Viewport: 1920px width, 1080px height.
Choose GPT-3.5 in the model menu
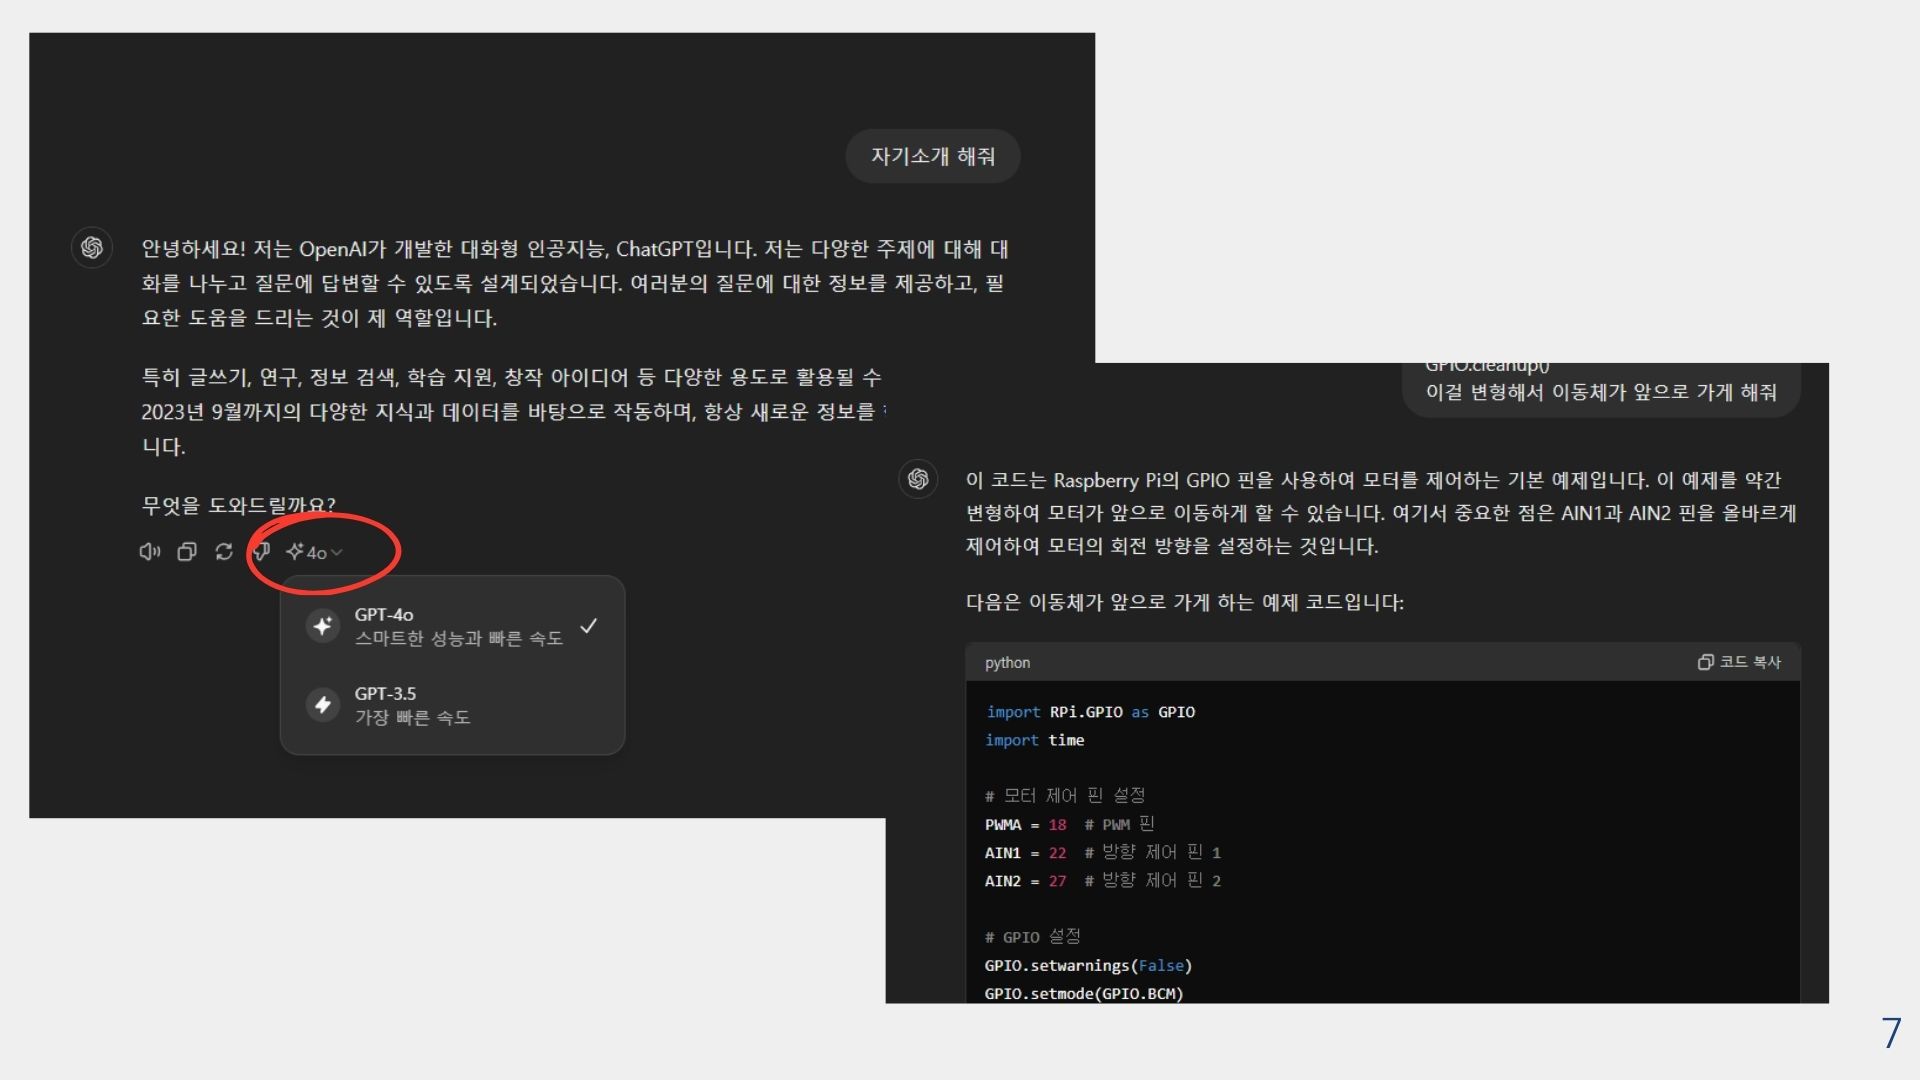click(452, 705)
